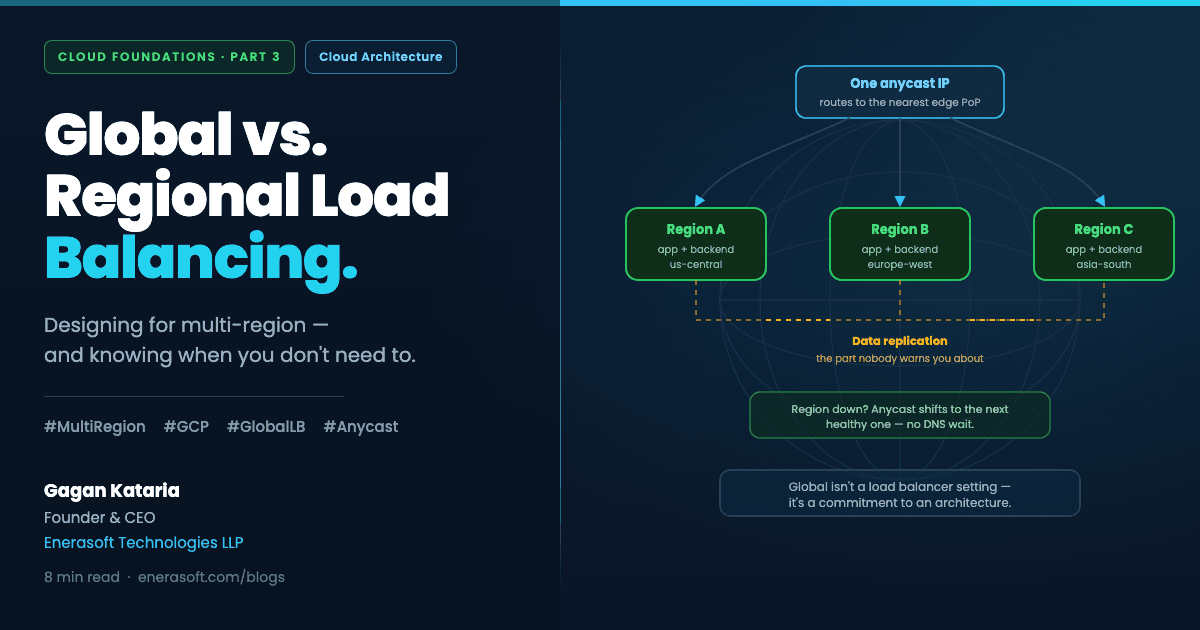The height and width of the screenshot is (630, 1200).
Task: Click the Cloud Foundations Part 3 badge
Action: (x=169, y=57)
